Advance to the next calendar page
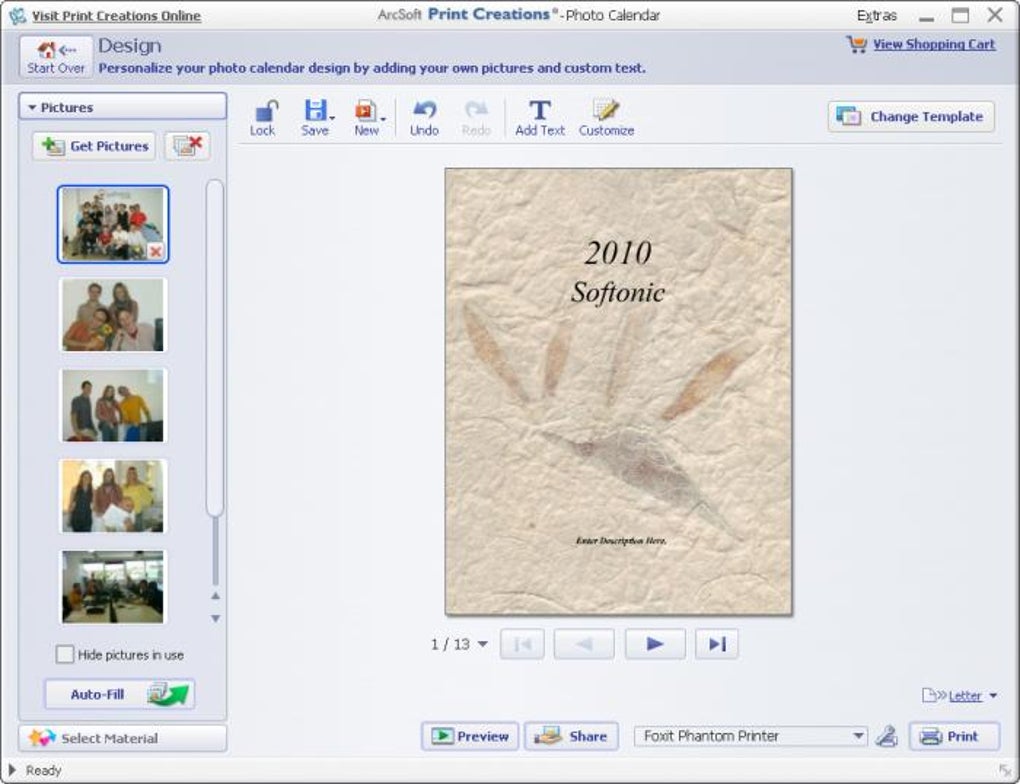The width and height of the screenshot is (1020, 784). click(x=655, y=644)
